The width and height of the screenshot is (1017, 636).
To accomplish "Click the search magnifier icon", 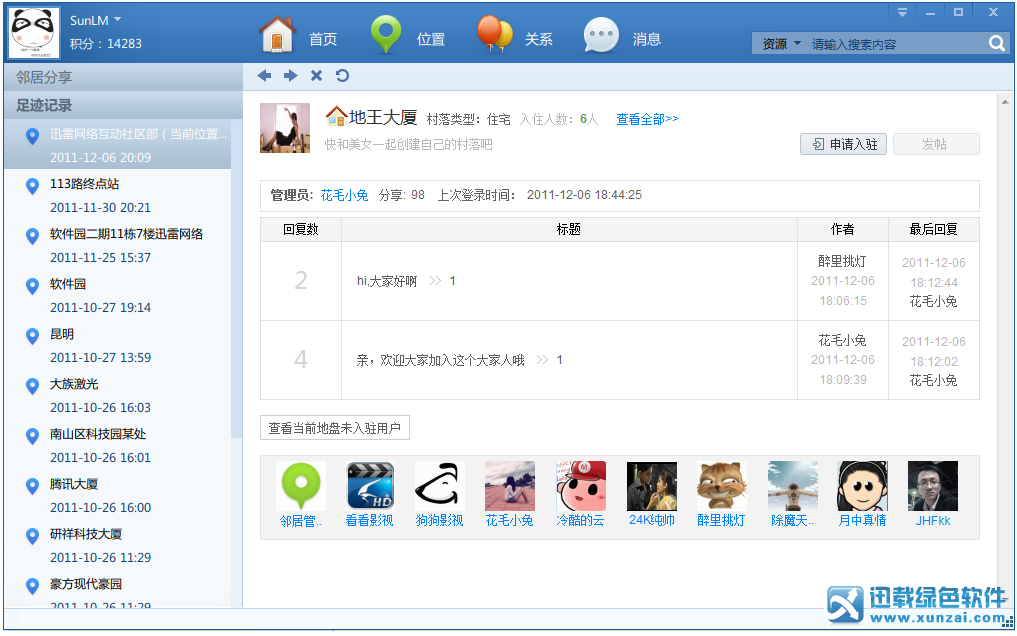I will click(x=996, y=43).
